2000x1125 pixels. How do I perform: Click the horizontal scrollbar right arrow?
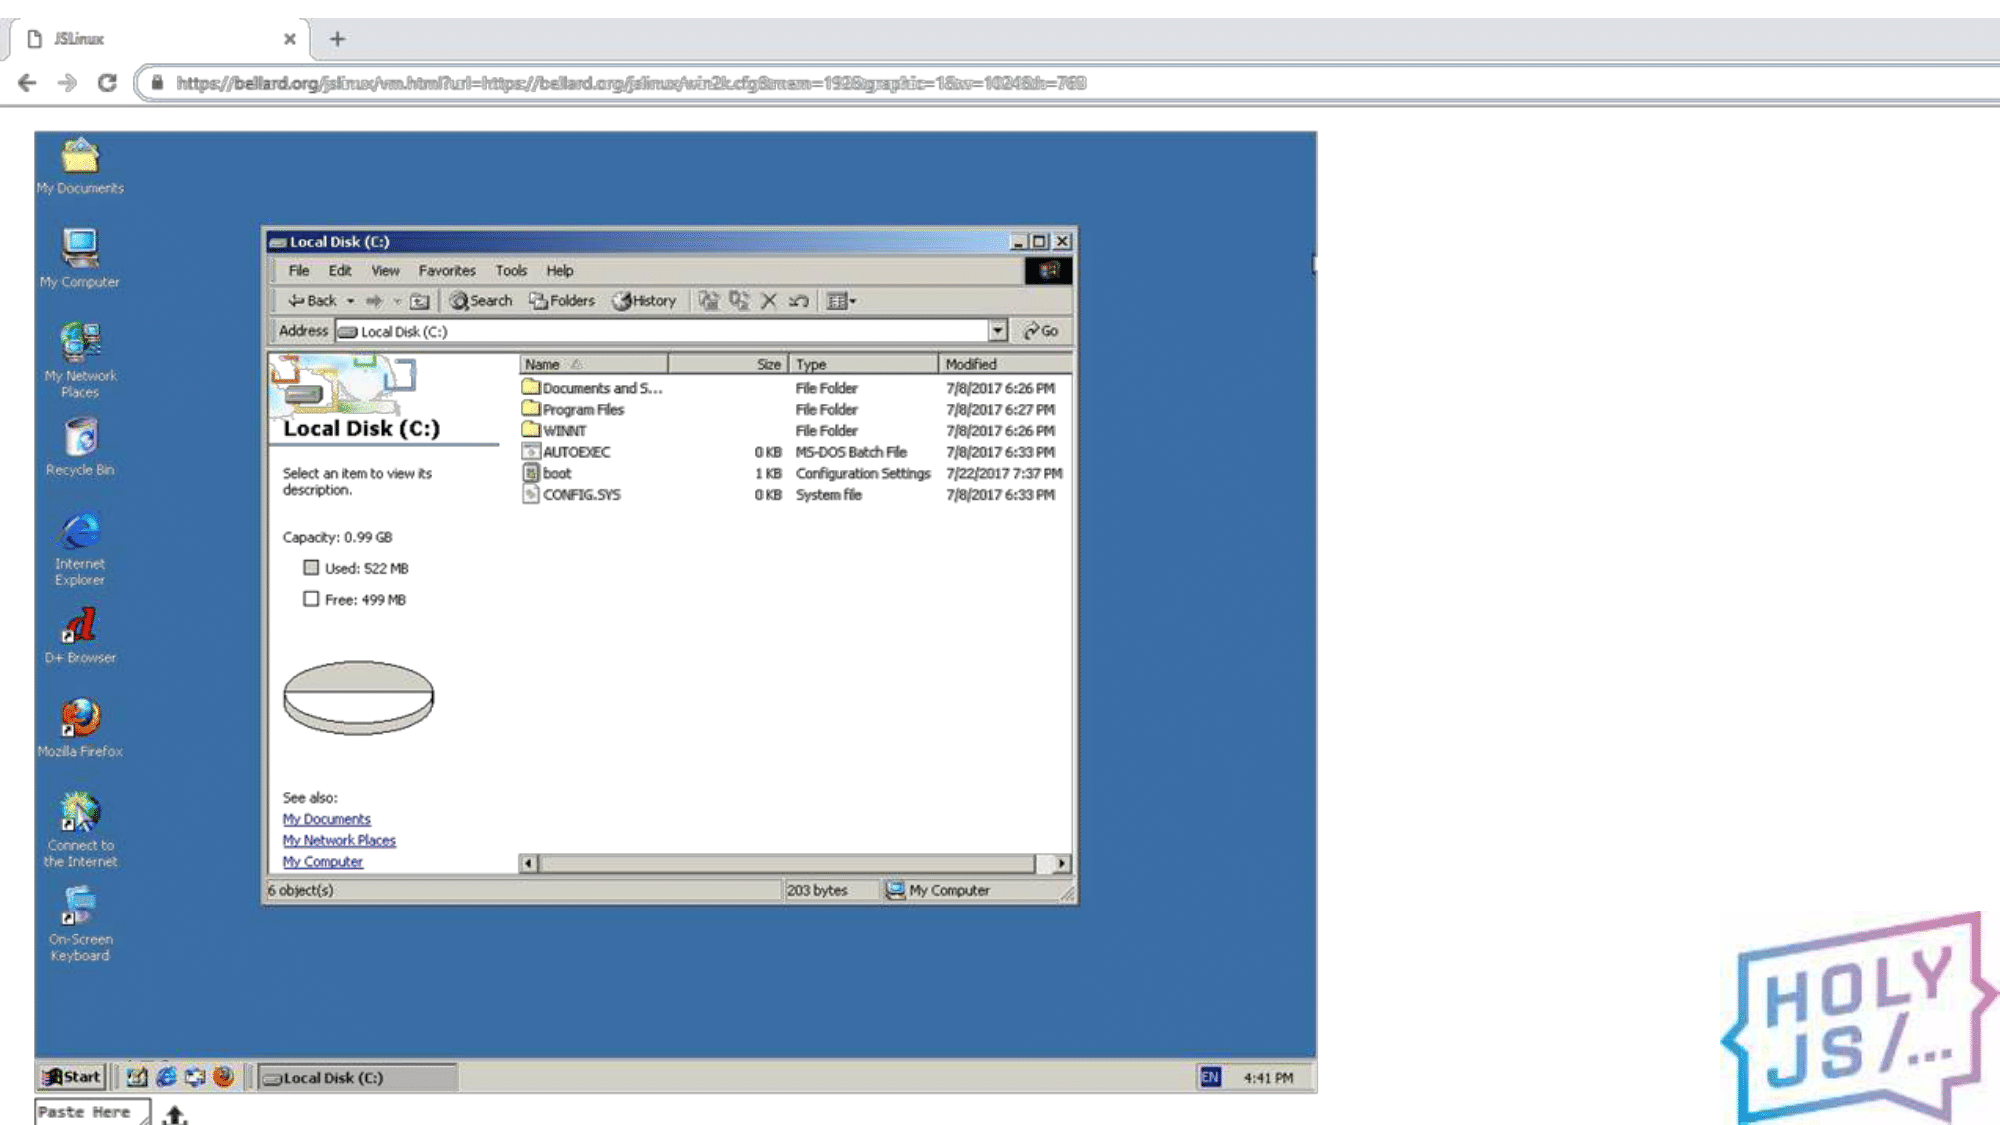pos(1061,863)
